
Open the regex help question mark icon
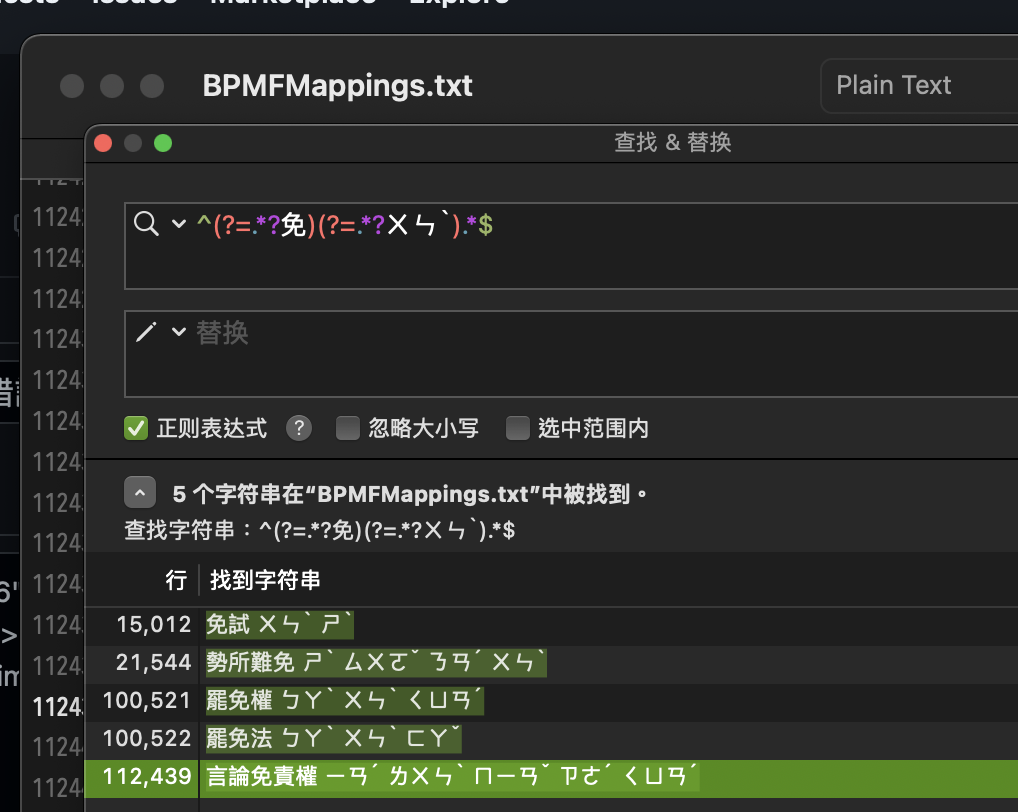tap(298, 428)
